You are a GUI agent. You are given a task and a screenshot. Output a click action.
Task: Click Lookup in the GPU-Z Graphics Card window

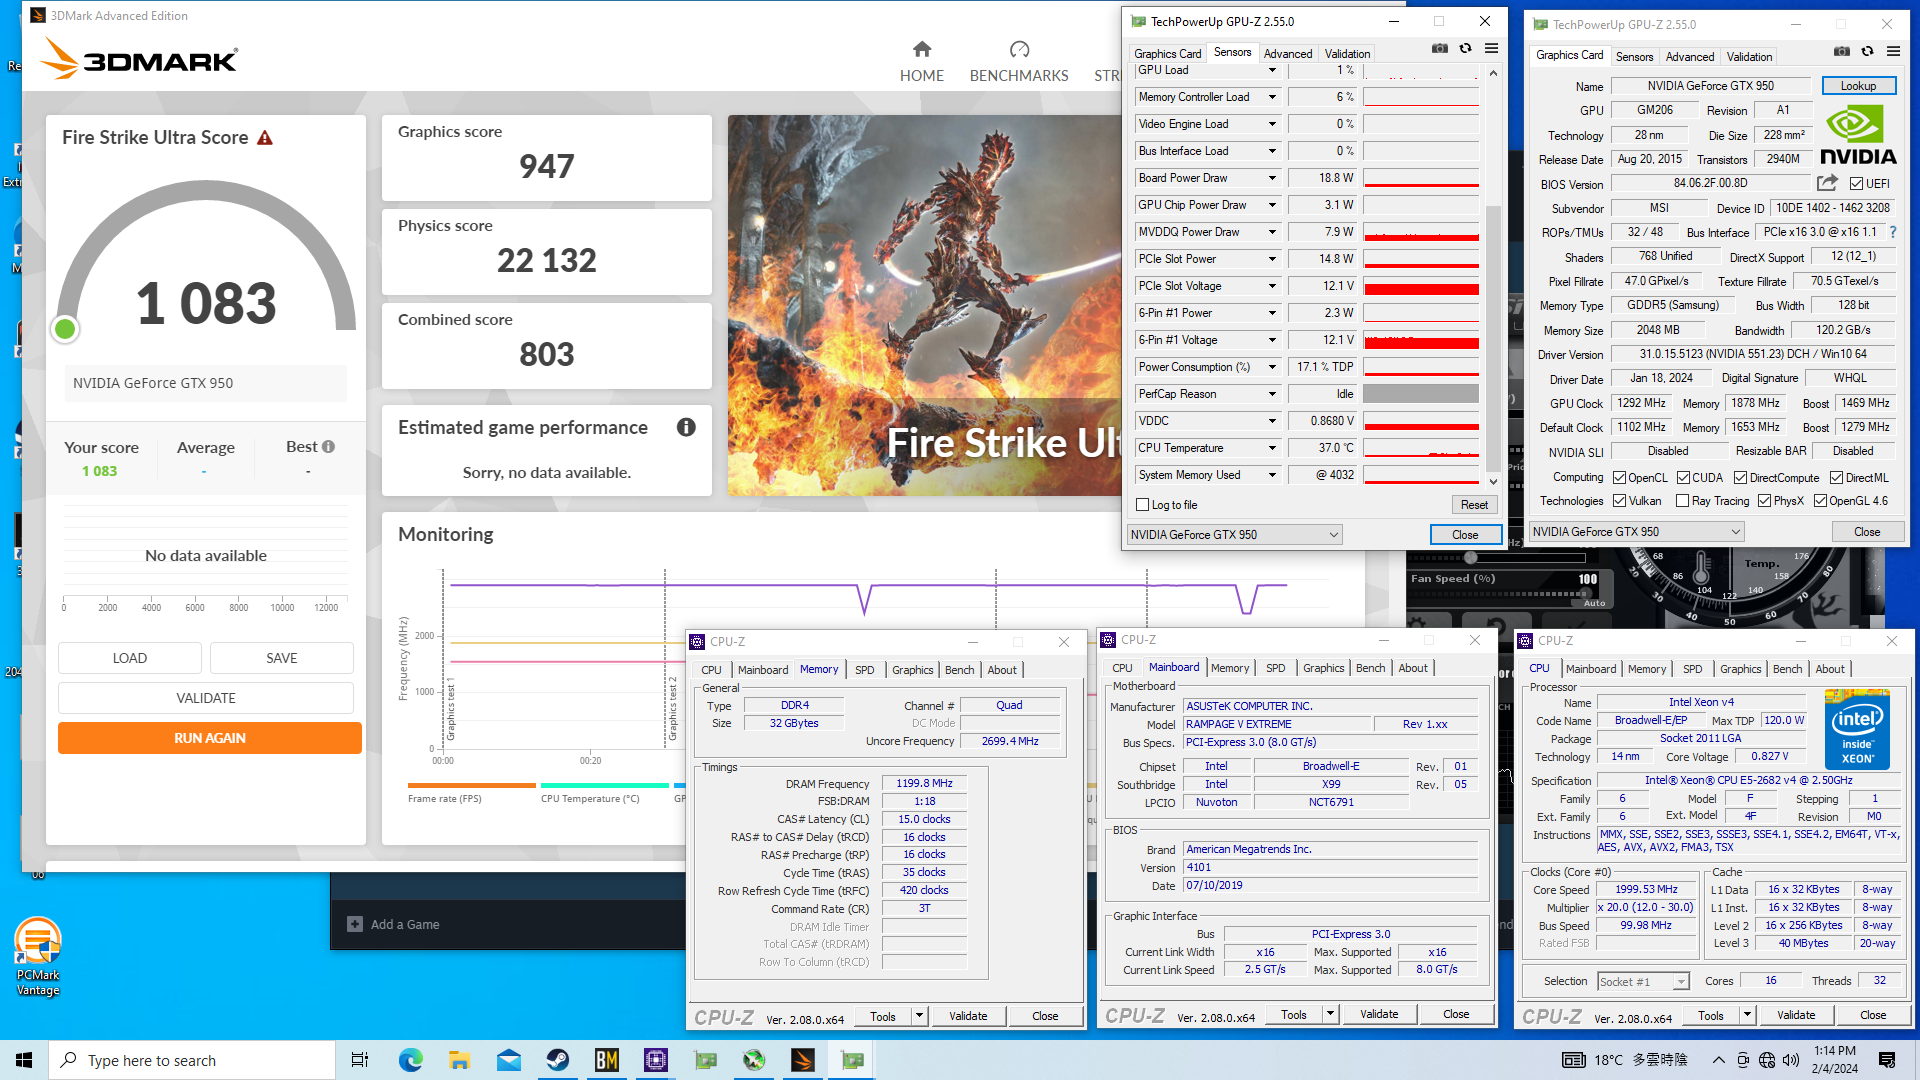pyautogui.click(x=1858, y=86)
